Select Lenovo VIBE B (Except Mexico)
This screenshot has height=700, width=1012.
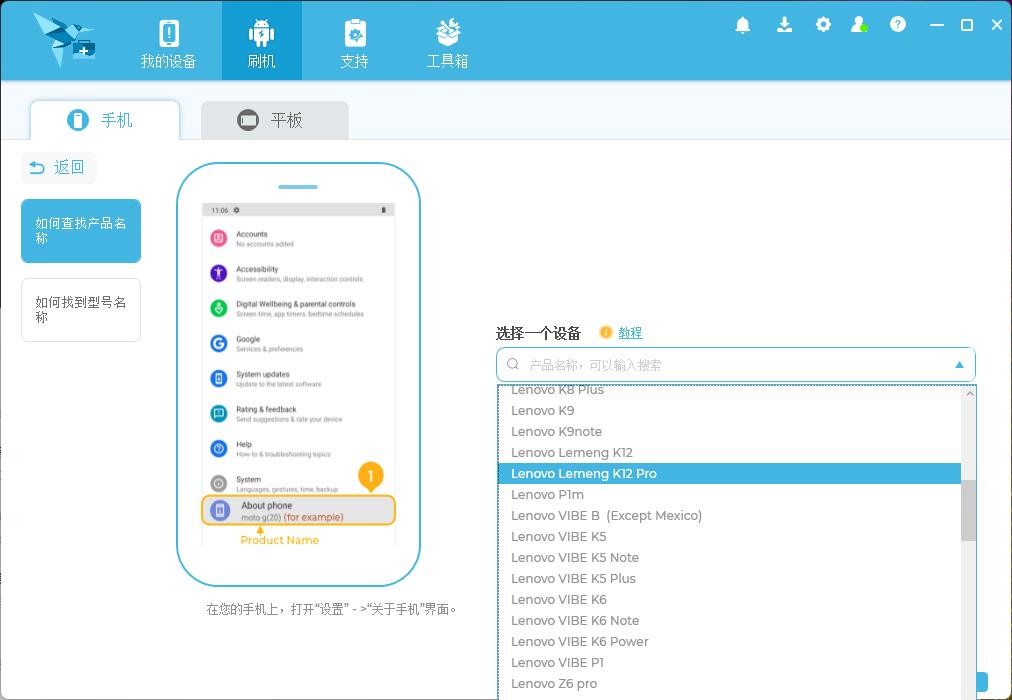pos(729,515)
